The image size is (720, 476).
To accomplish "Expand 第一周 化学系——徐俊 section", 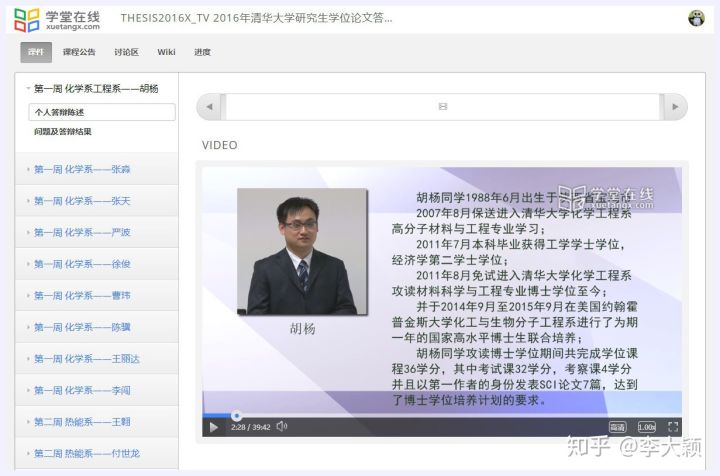I will 96,264.
